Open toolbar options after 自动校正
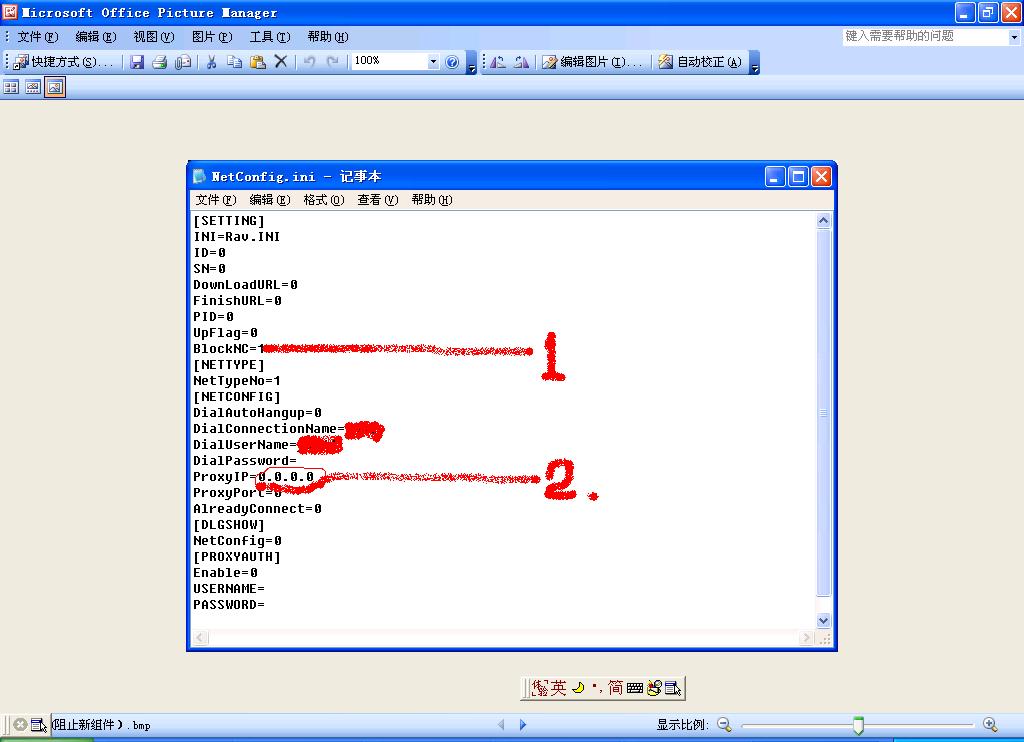Viewport: 1024px width, 742px height. point(755,63)
